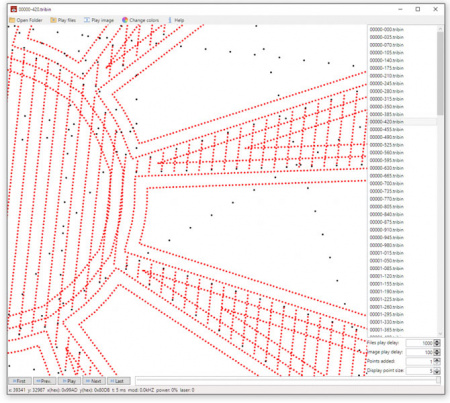Open Help from the toolbar

coord(176,20)
